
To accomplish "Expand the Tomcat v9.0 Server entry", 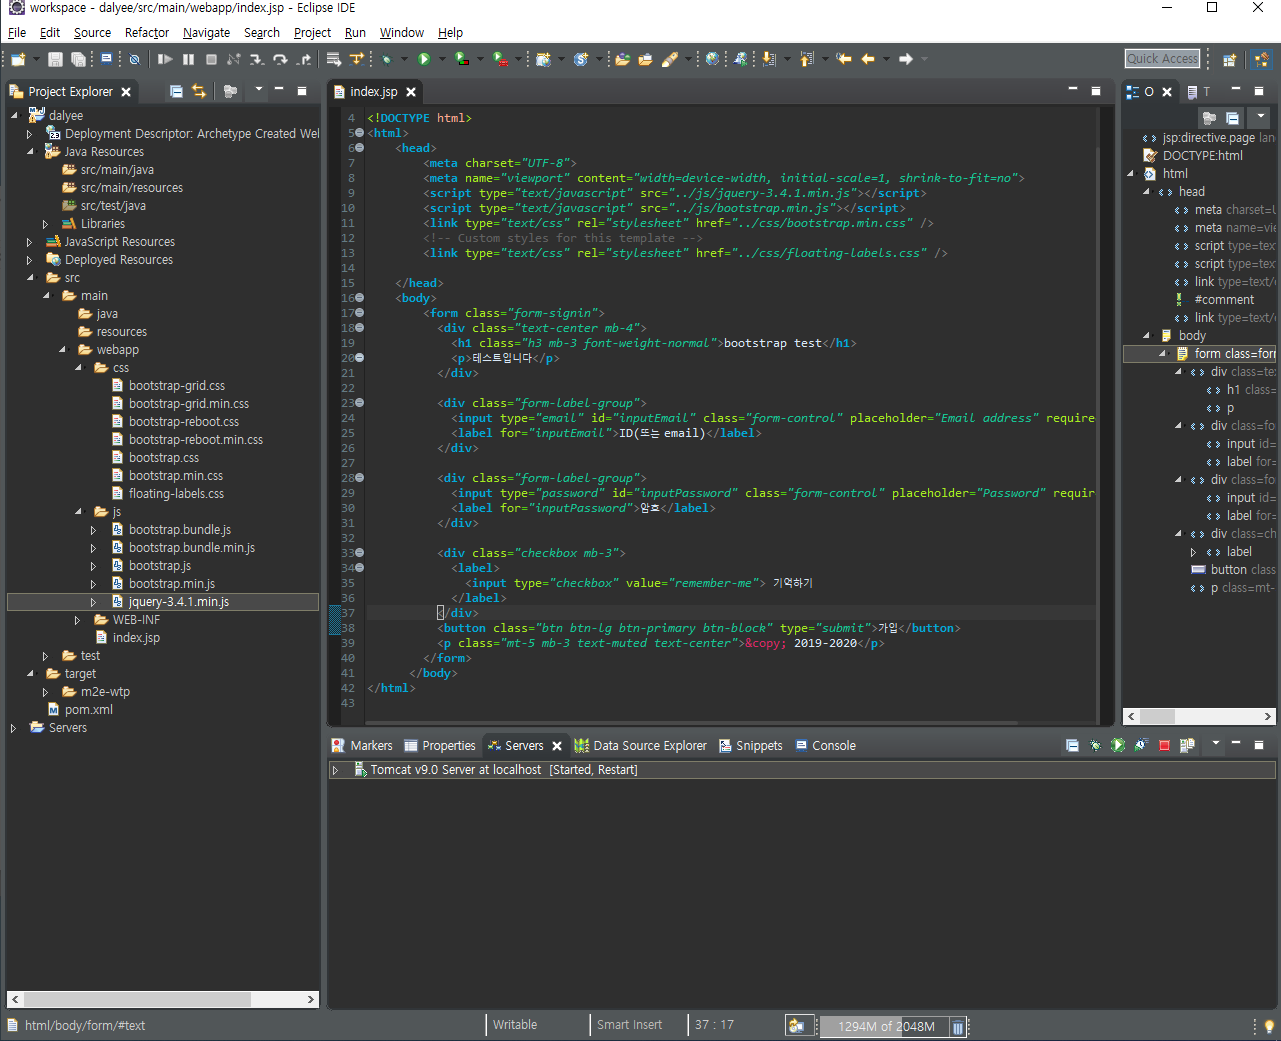I will (x=336, y=770).
